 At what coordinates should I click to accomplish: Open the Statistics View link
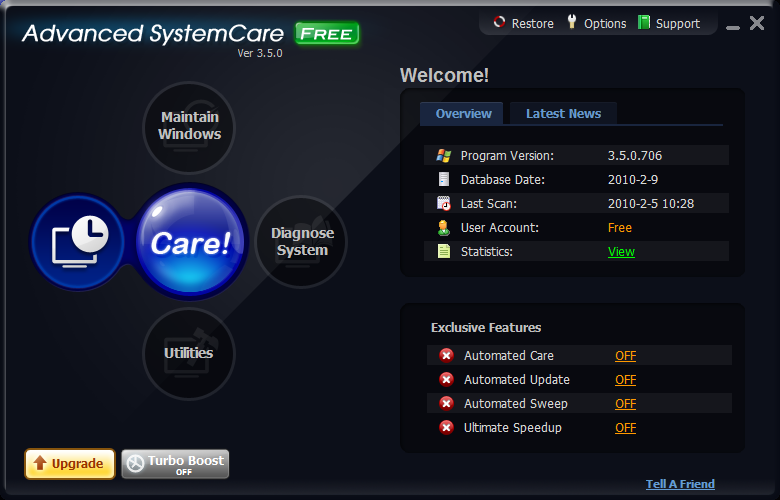pos(621,252)
